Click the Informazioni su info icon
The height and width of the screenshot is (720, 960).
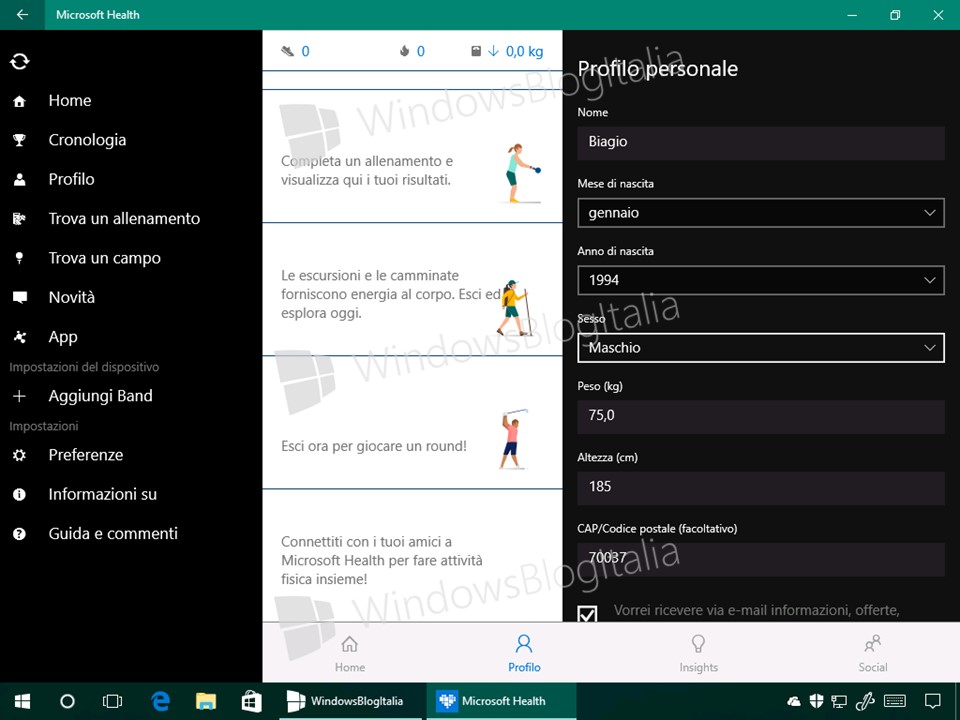[20, 494]
